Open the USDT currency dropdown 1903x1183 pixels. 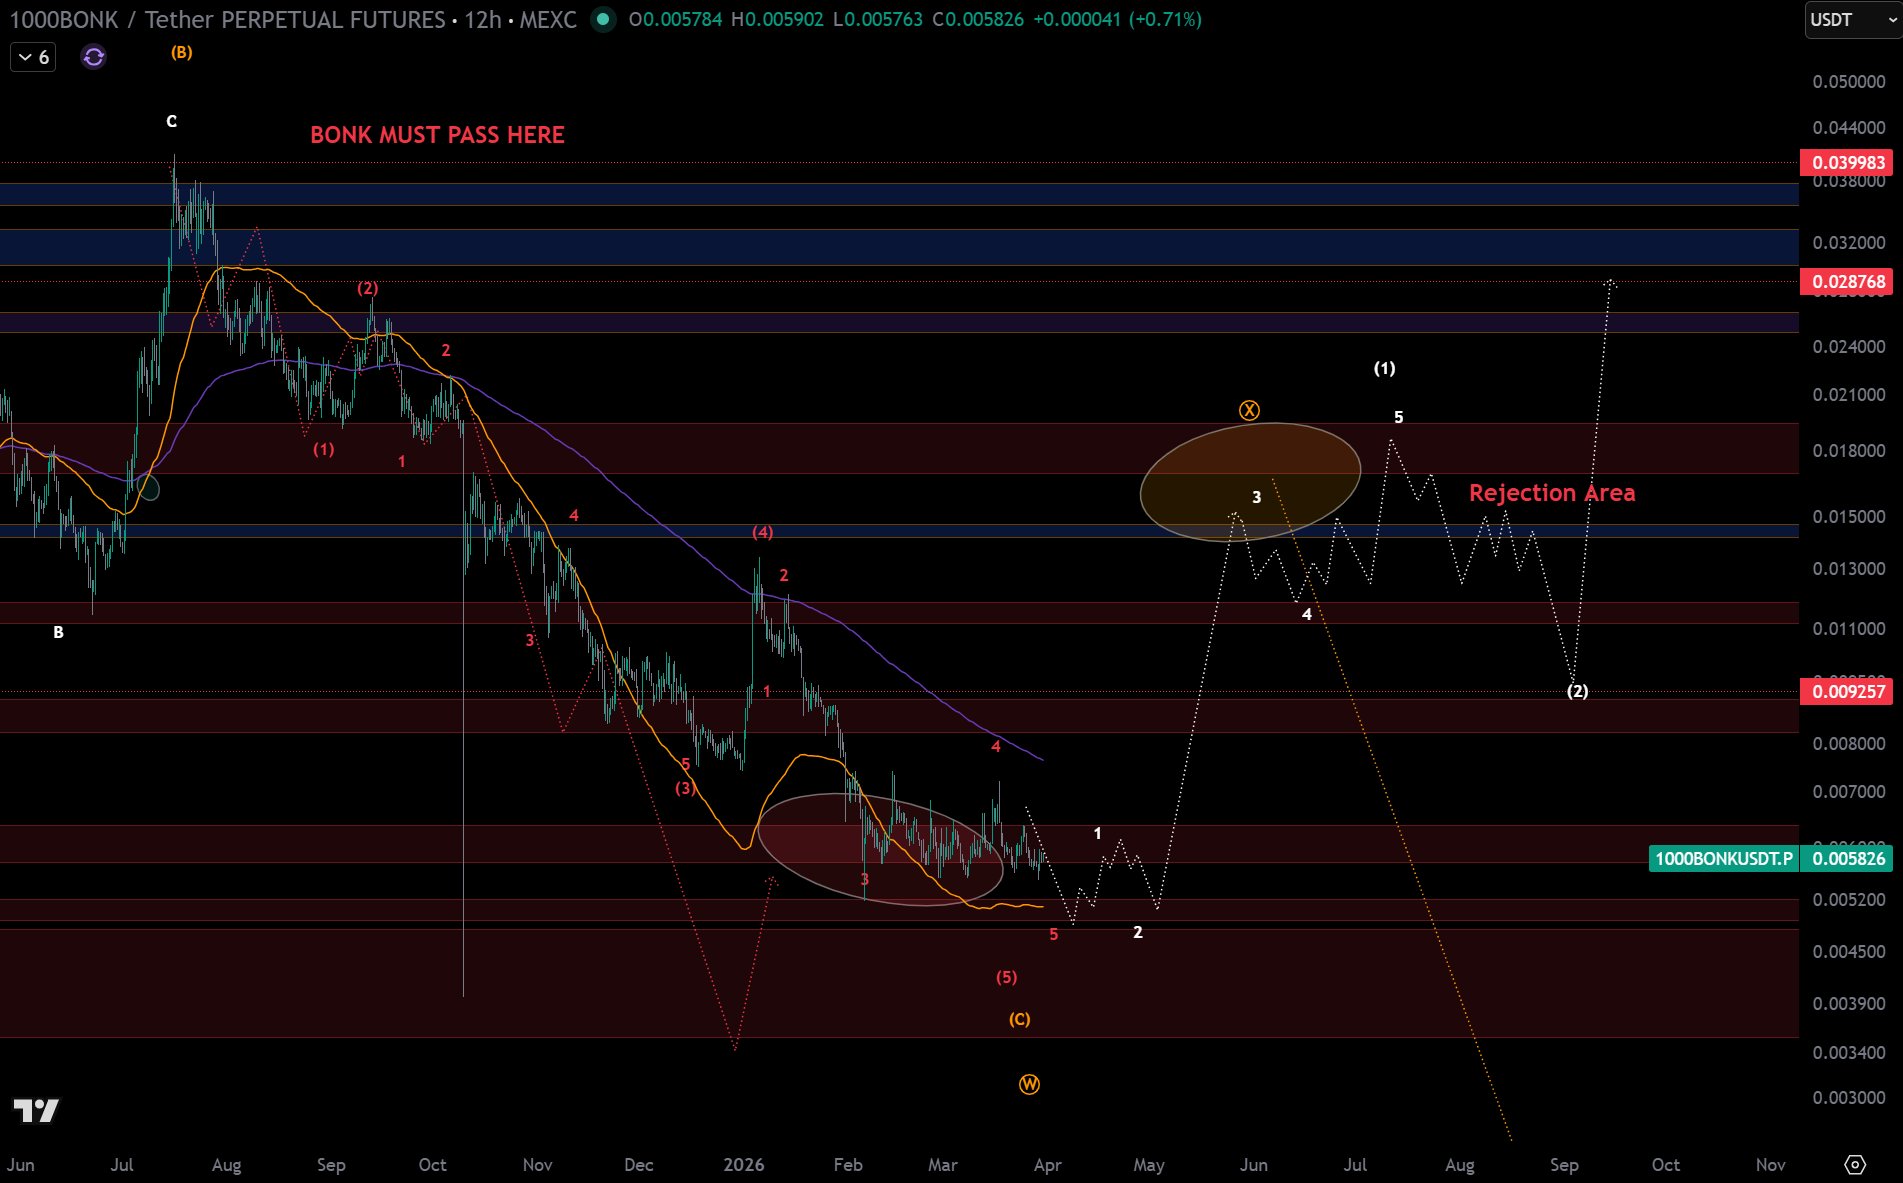click(x=1852, y=20)
